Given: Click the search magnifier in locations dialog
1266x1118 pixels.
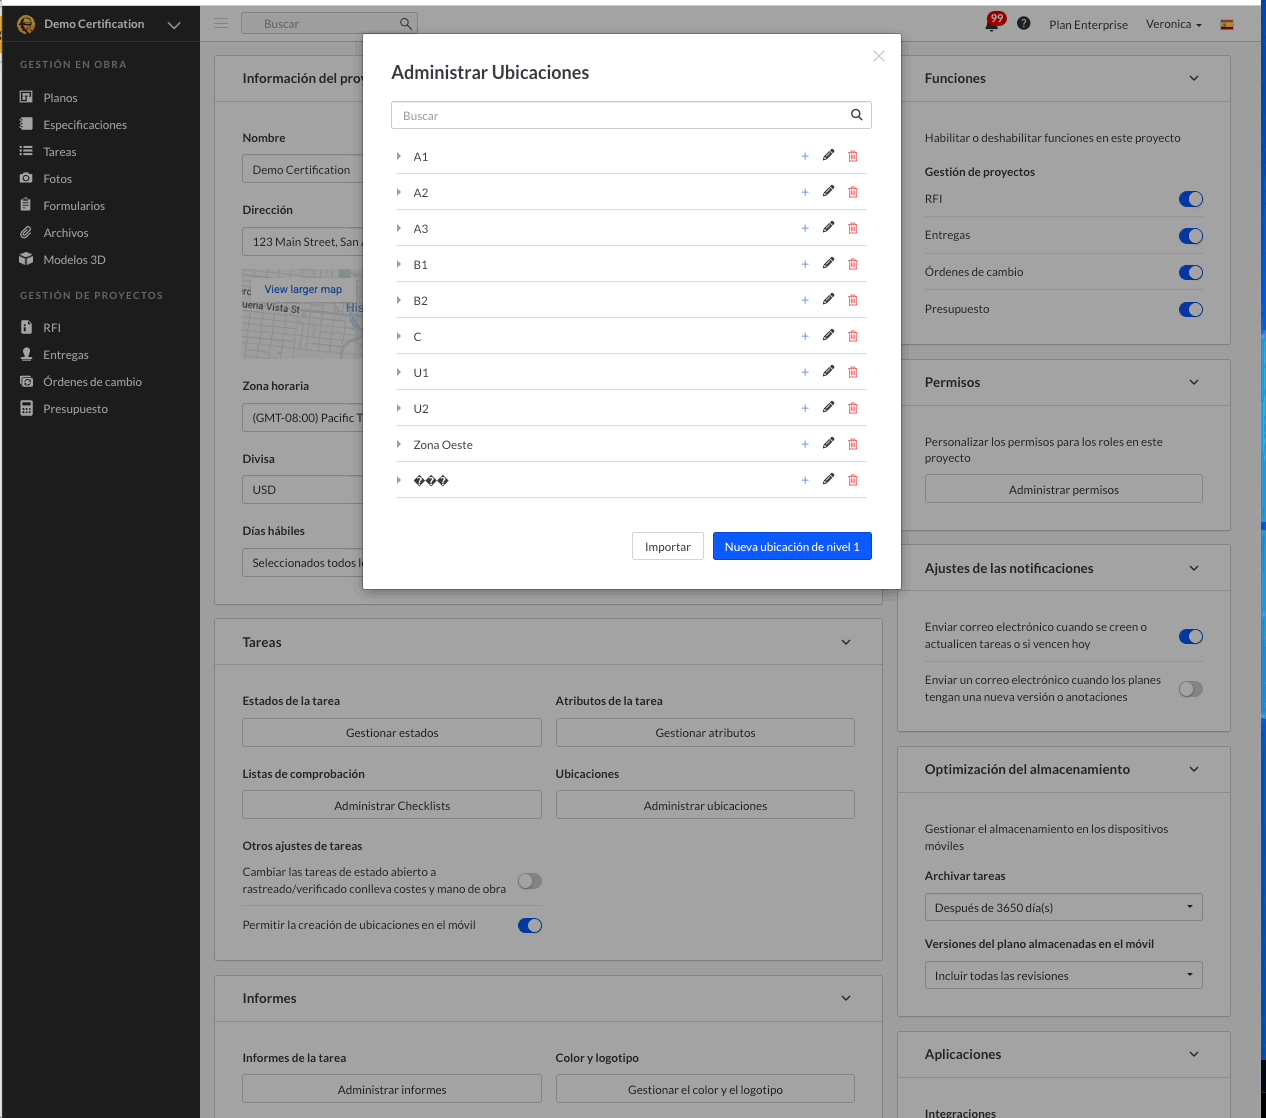Looking at the screenshot, I should pyautogui.click(x=857, y=115).
